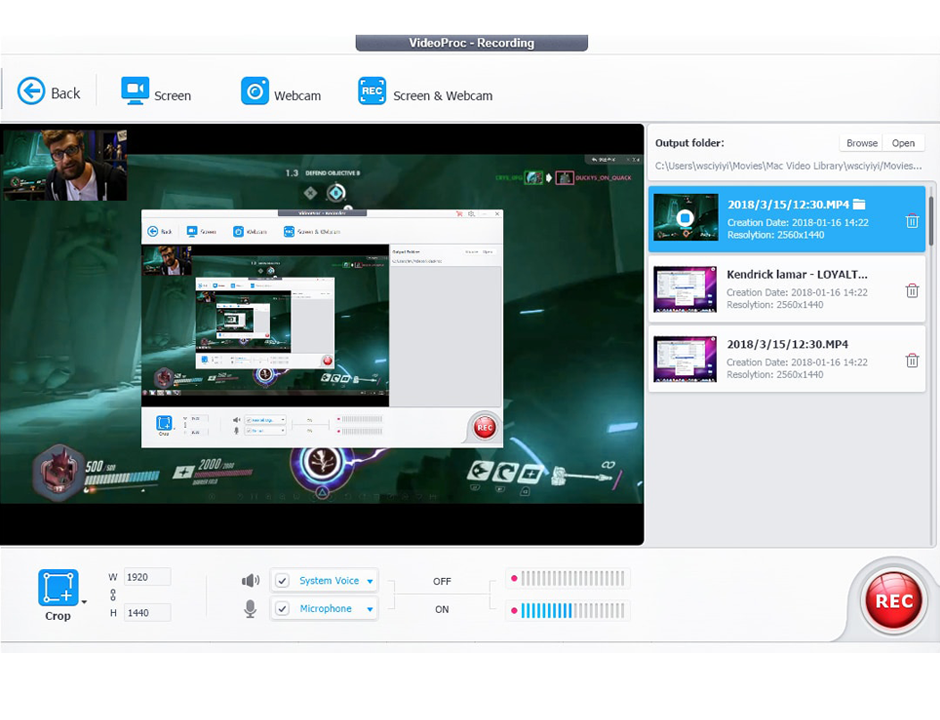The image size is (940, 720).
Task: Edit the width W field showing 1920
Action: (147, 577)
